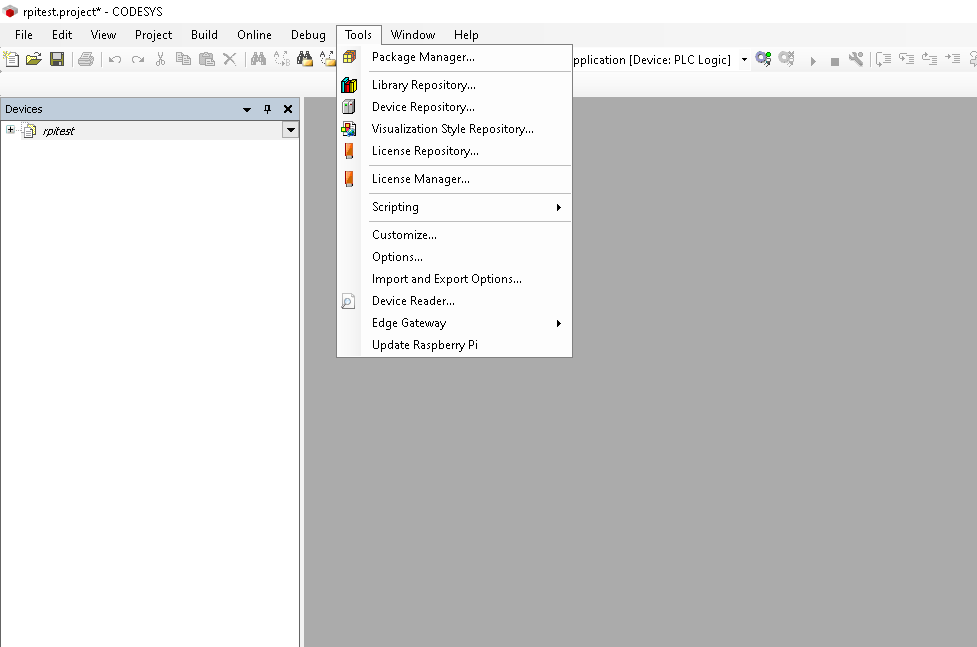The height and width of the screenshot is (647, 977).
Task: Click the CODESYS logo in title bar
Action: coord(10,12)
